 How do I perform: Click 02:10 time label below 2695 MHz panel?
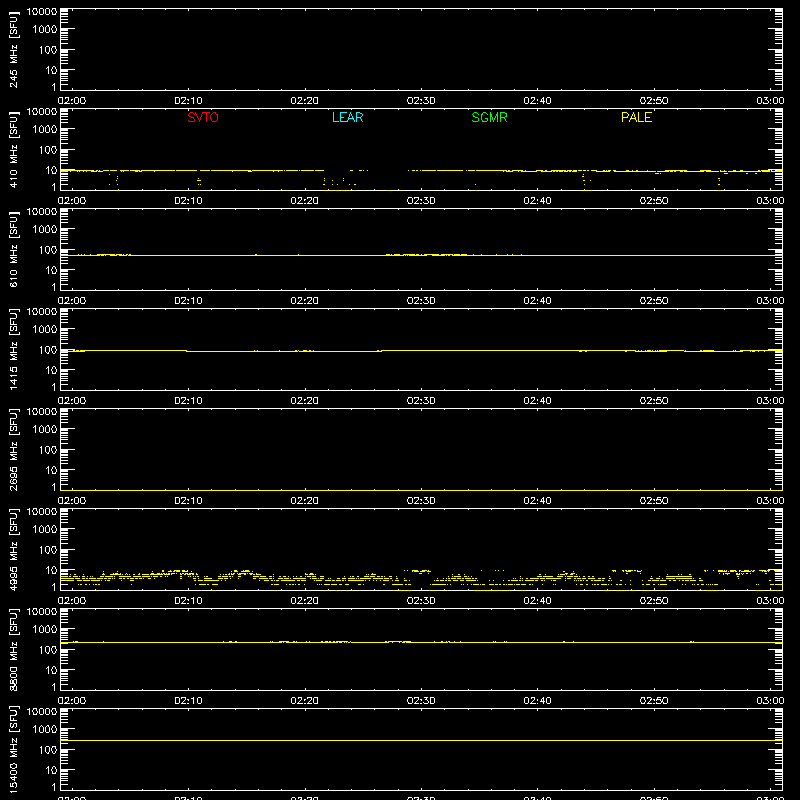[x=188, y=501]
